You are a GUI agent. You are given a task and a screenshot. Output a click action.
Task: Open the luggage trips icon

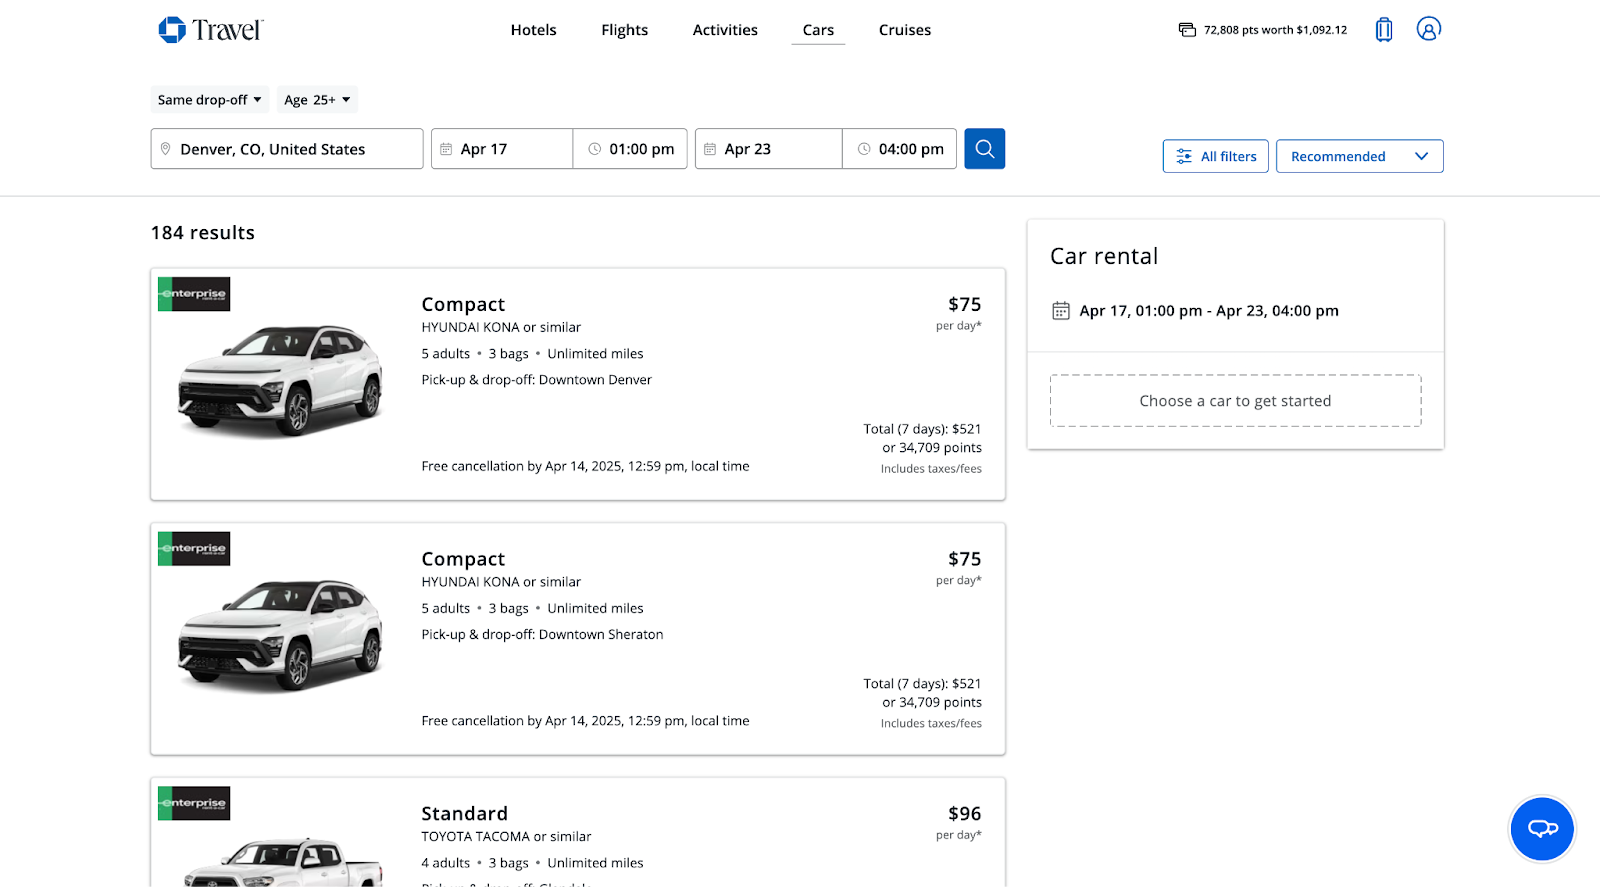tap(1384, 29)
